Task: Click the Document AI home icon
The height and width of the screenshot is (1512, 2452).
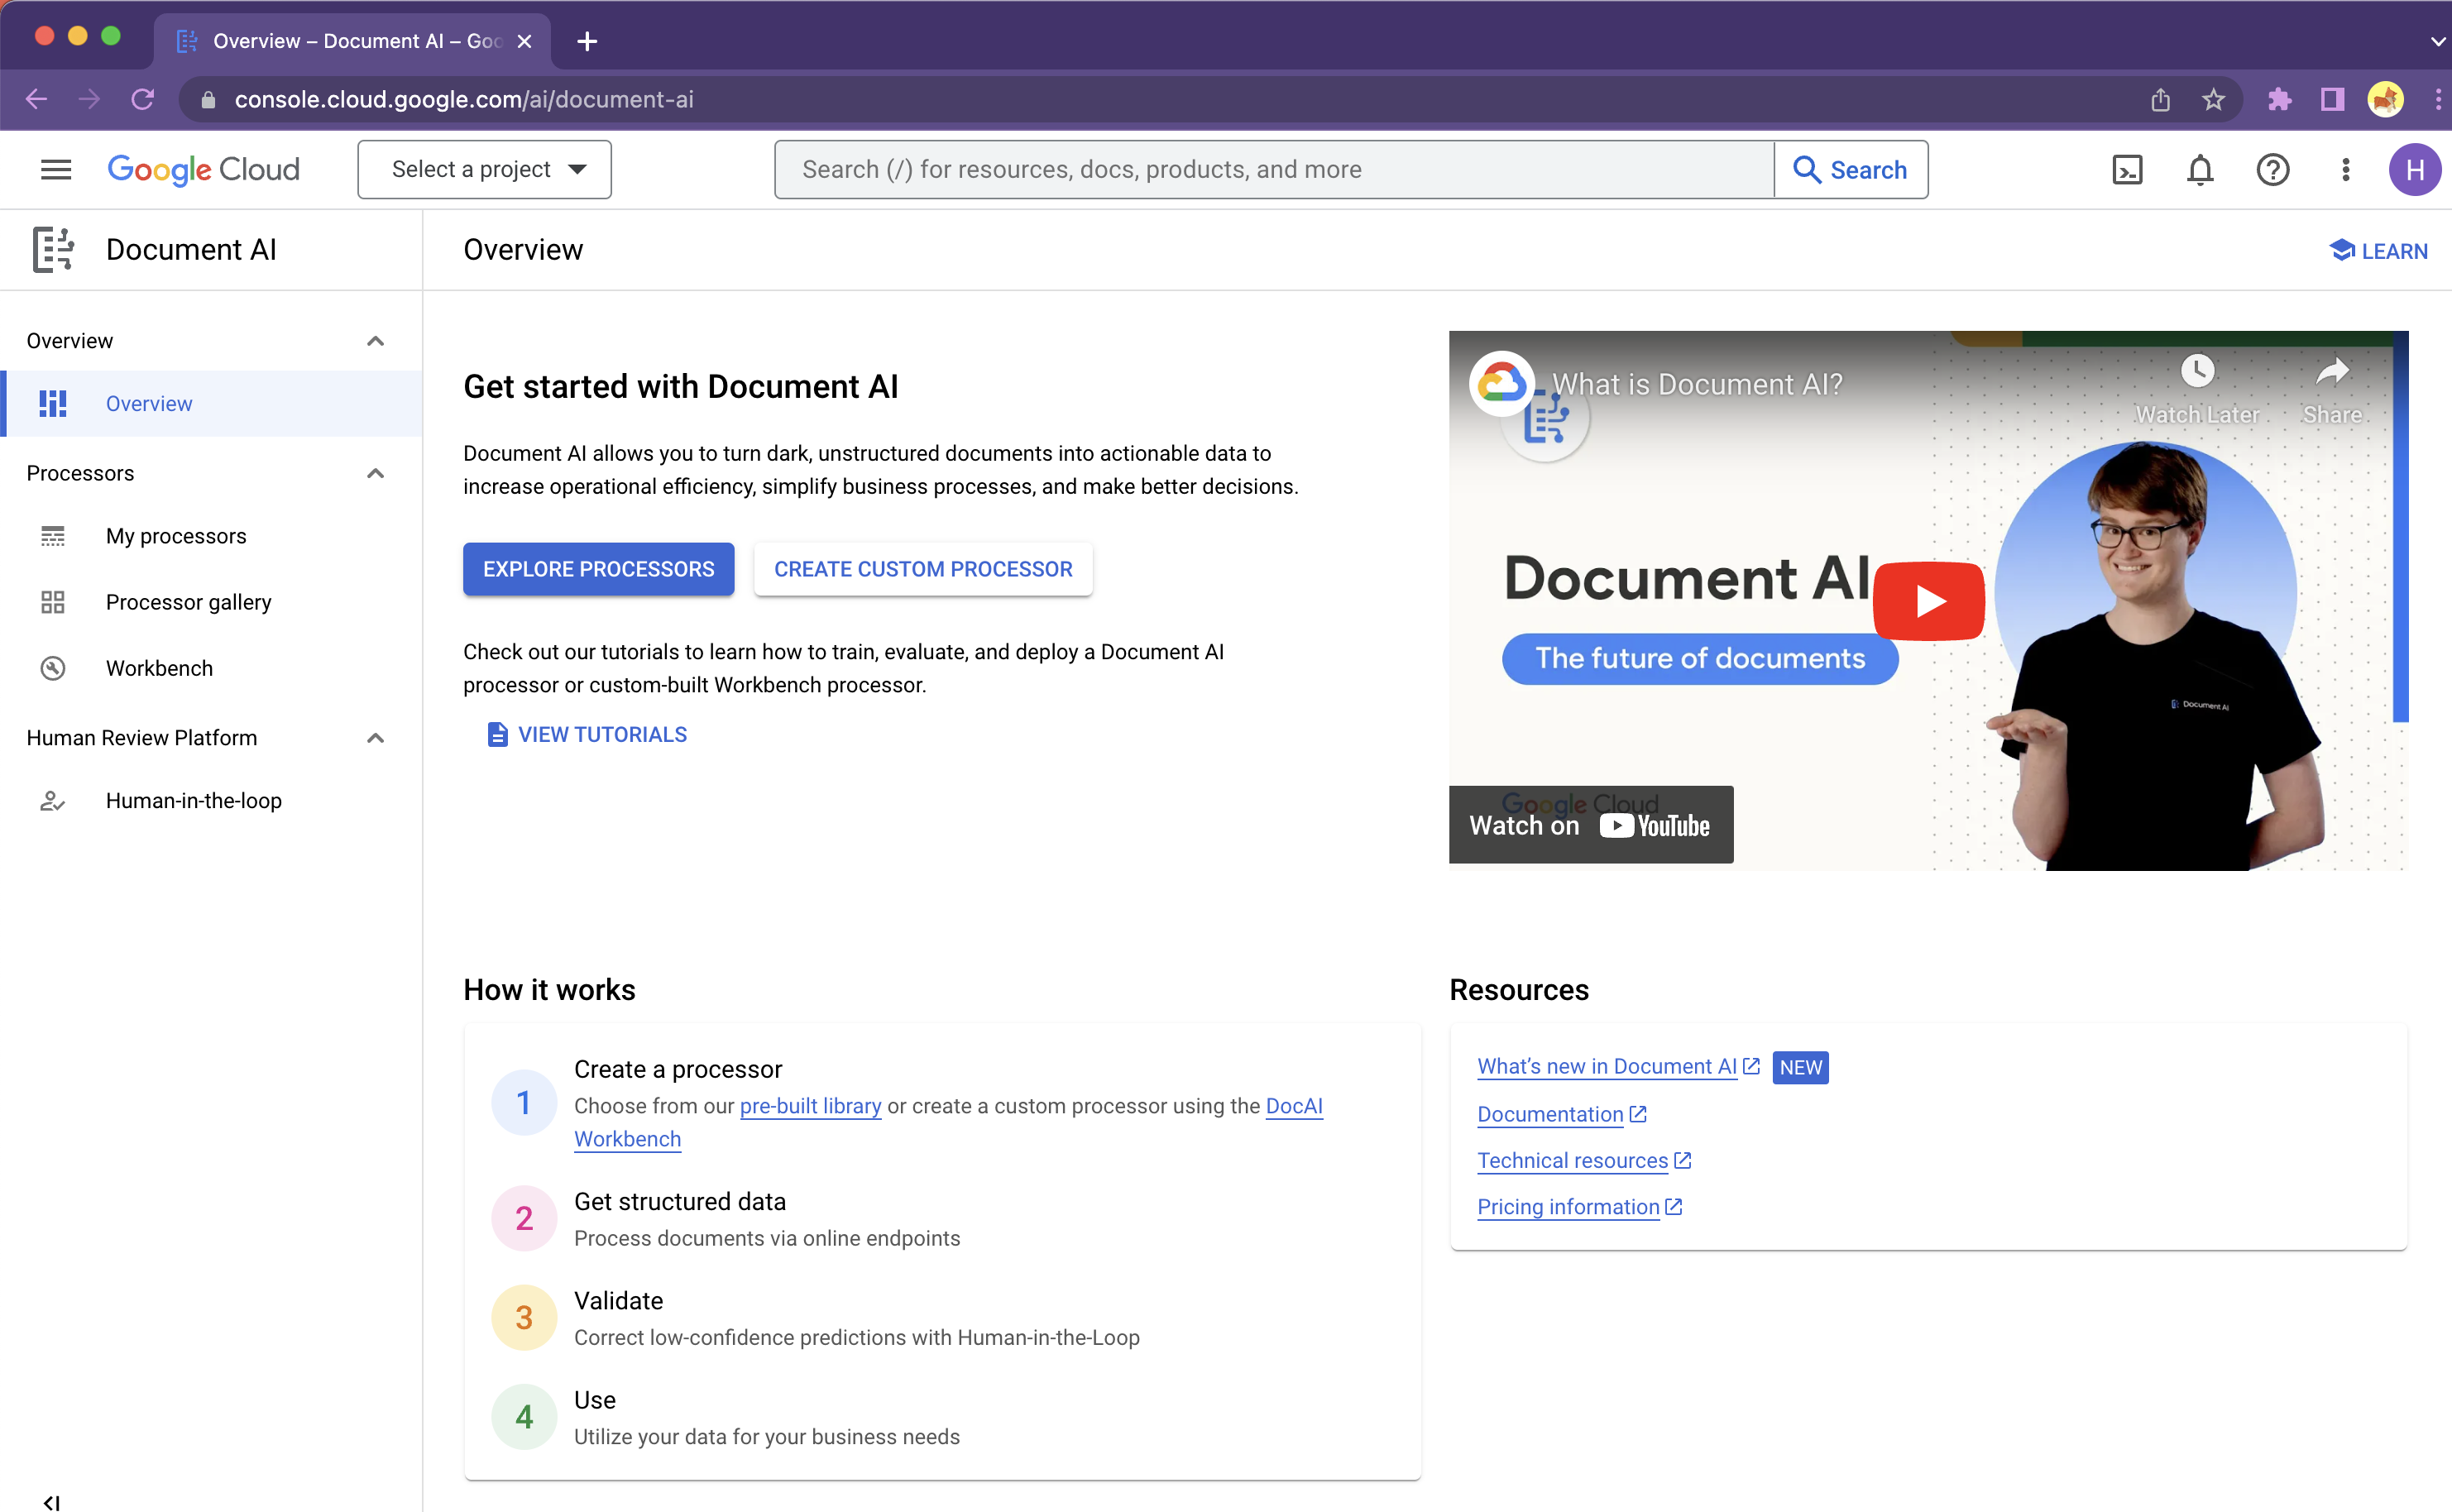Action: (53, 249)
